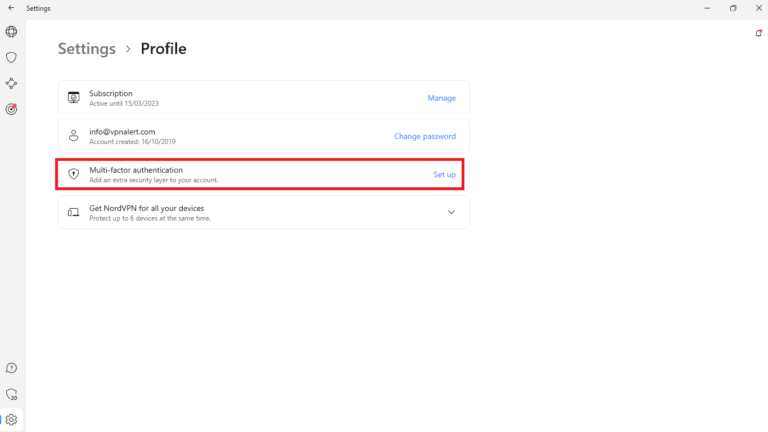Open the Meshnet icon in sidebar
Screen dimensions: 768x432
tap(11, 84)
